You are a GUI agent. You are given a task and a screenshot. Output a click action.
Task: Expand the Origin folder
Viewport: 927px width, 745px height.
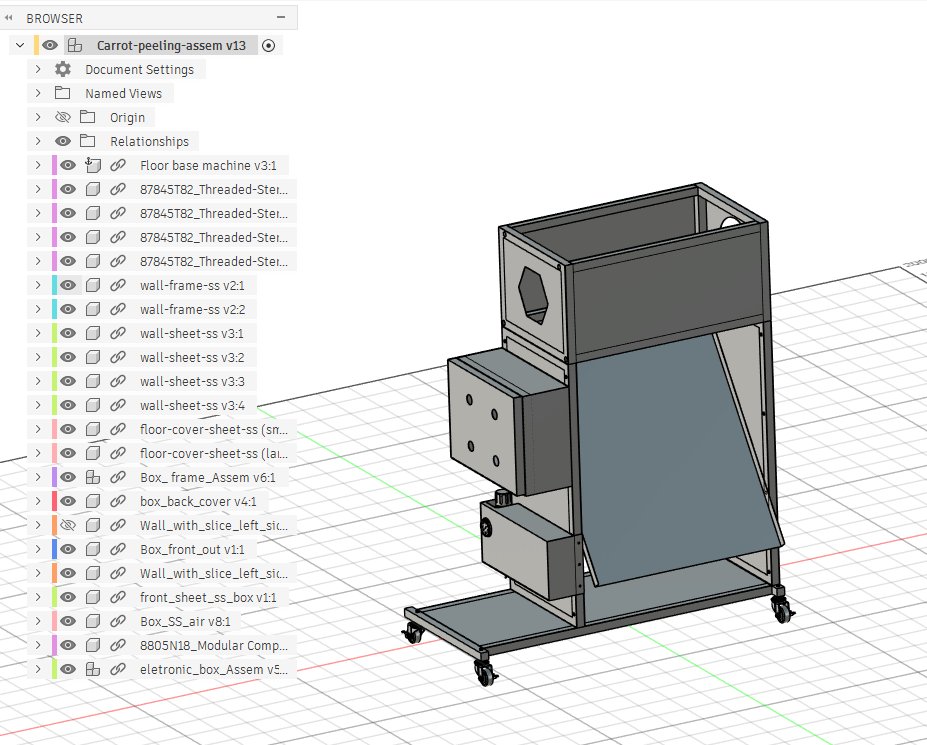(x=38, y=117)
